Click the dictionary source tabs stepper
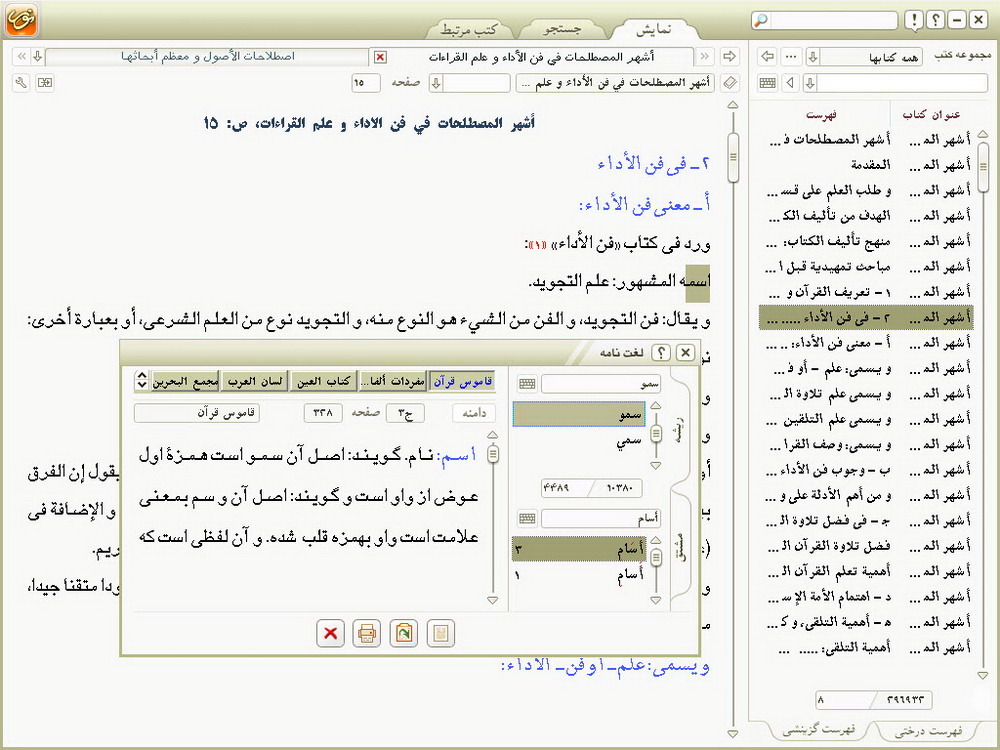This screenshot has width=1000, height=750. [x=142, y=381]
